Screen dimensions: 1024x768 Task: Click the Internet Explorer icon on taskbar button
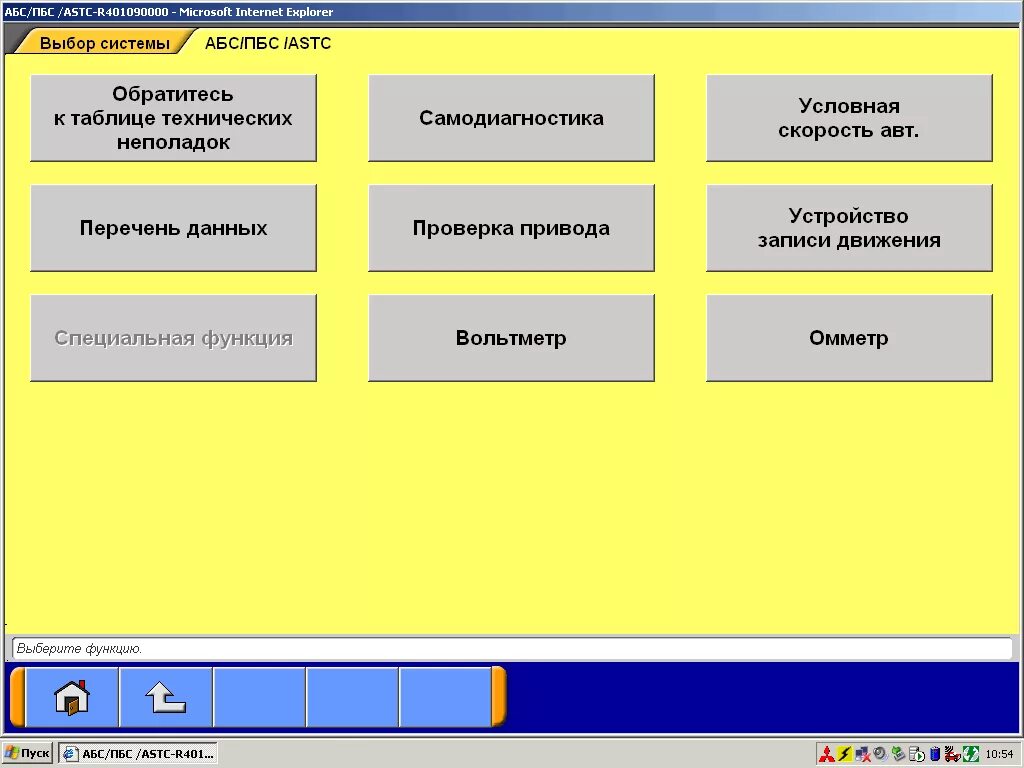coord(69,754)
